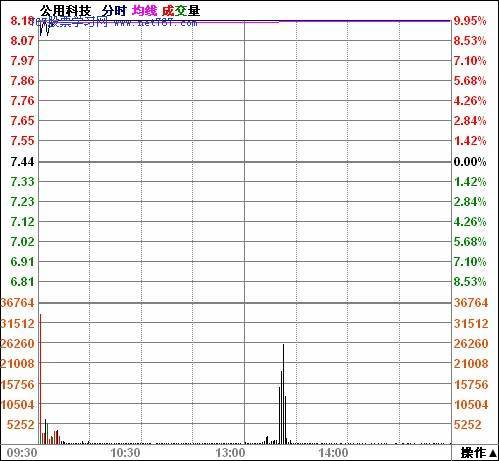Click the 5252 volume label on right
This screenshot has width=499, height=461.
tap(468, 424)
